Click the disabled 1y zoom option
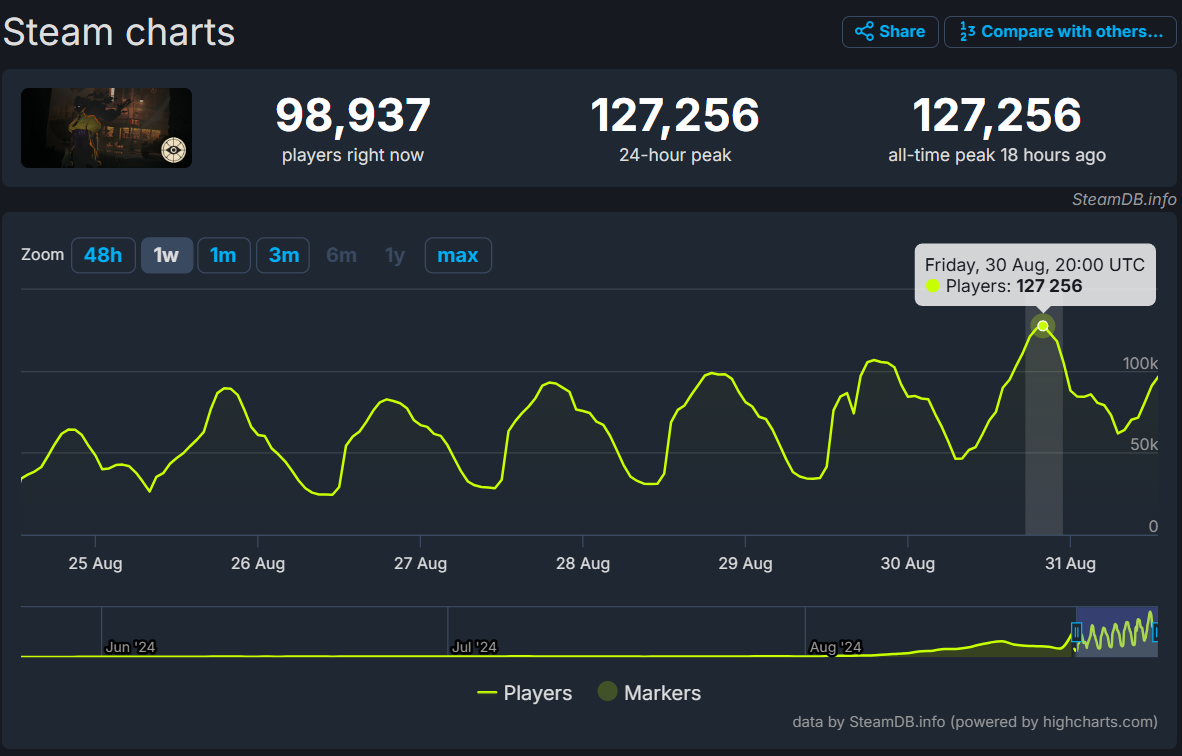The image size is (1182, 756). point(395,255)
